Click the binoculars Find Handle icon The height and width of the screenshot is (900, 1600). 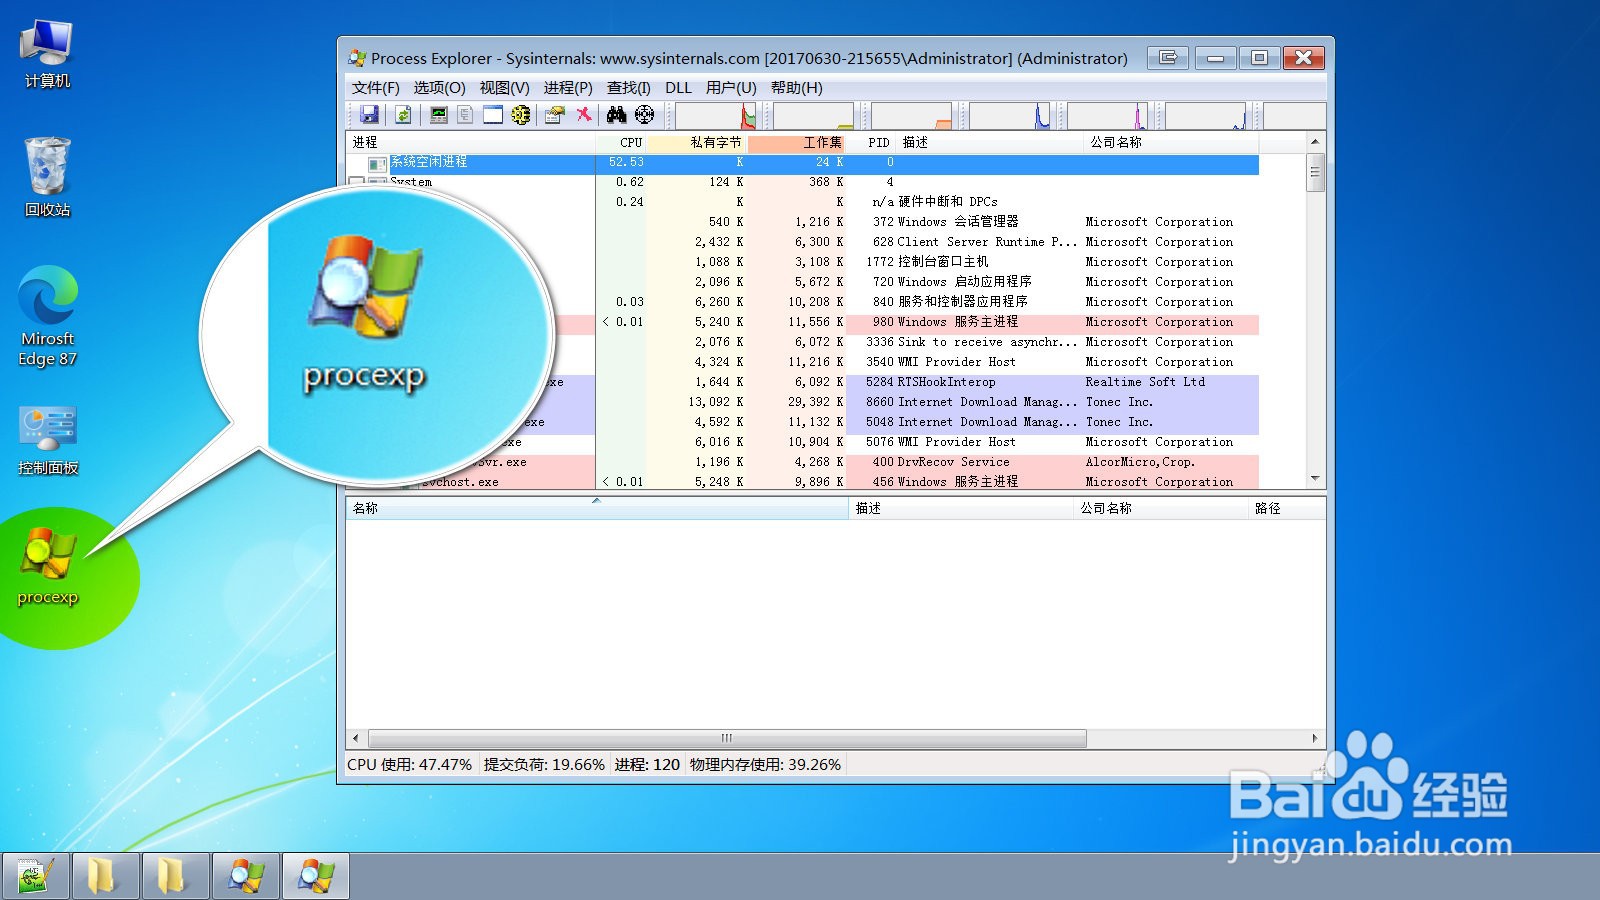point(616,115)
